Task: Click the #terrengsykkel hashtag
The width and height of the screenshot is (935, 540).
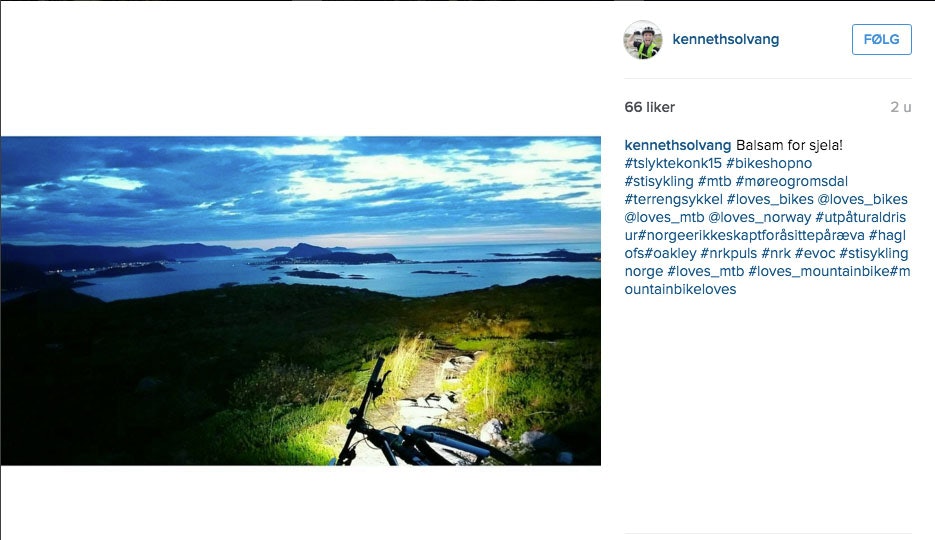Action: click(670, 199)
